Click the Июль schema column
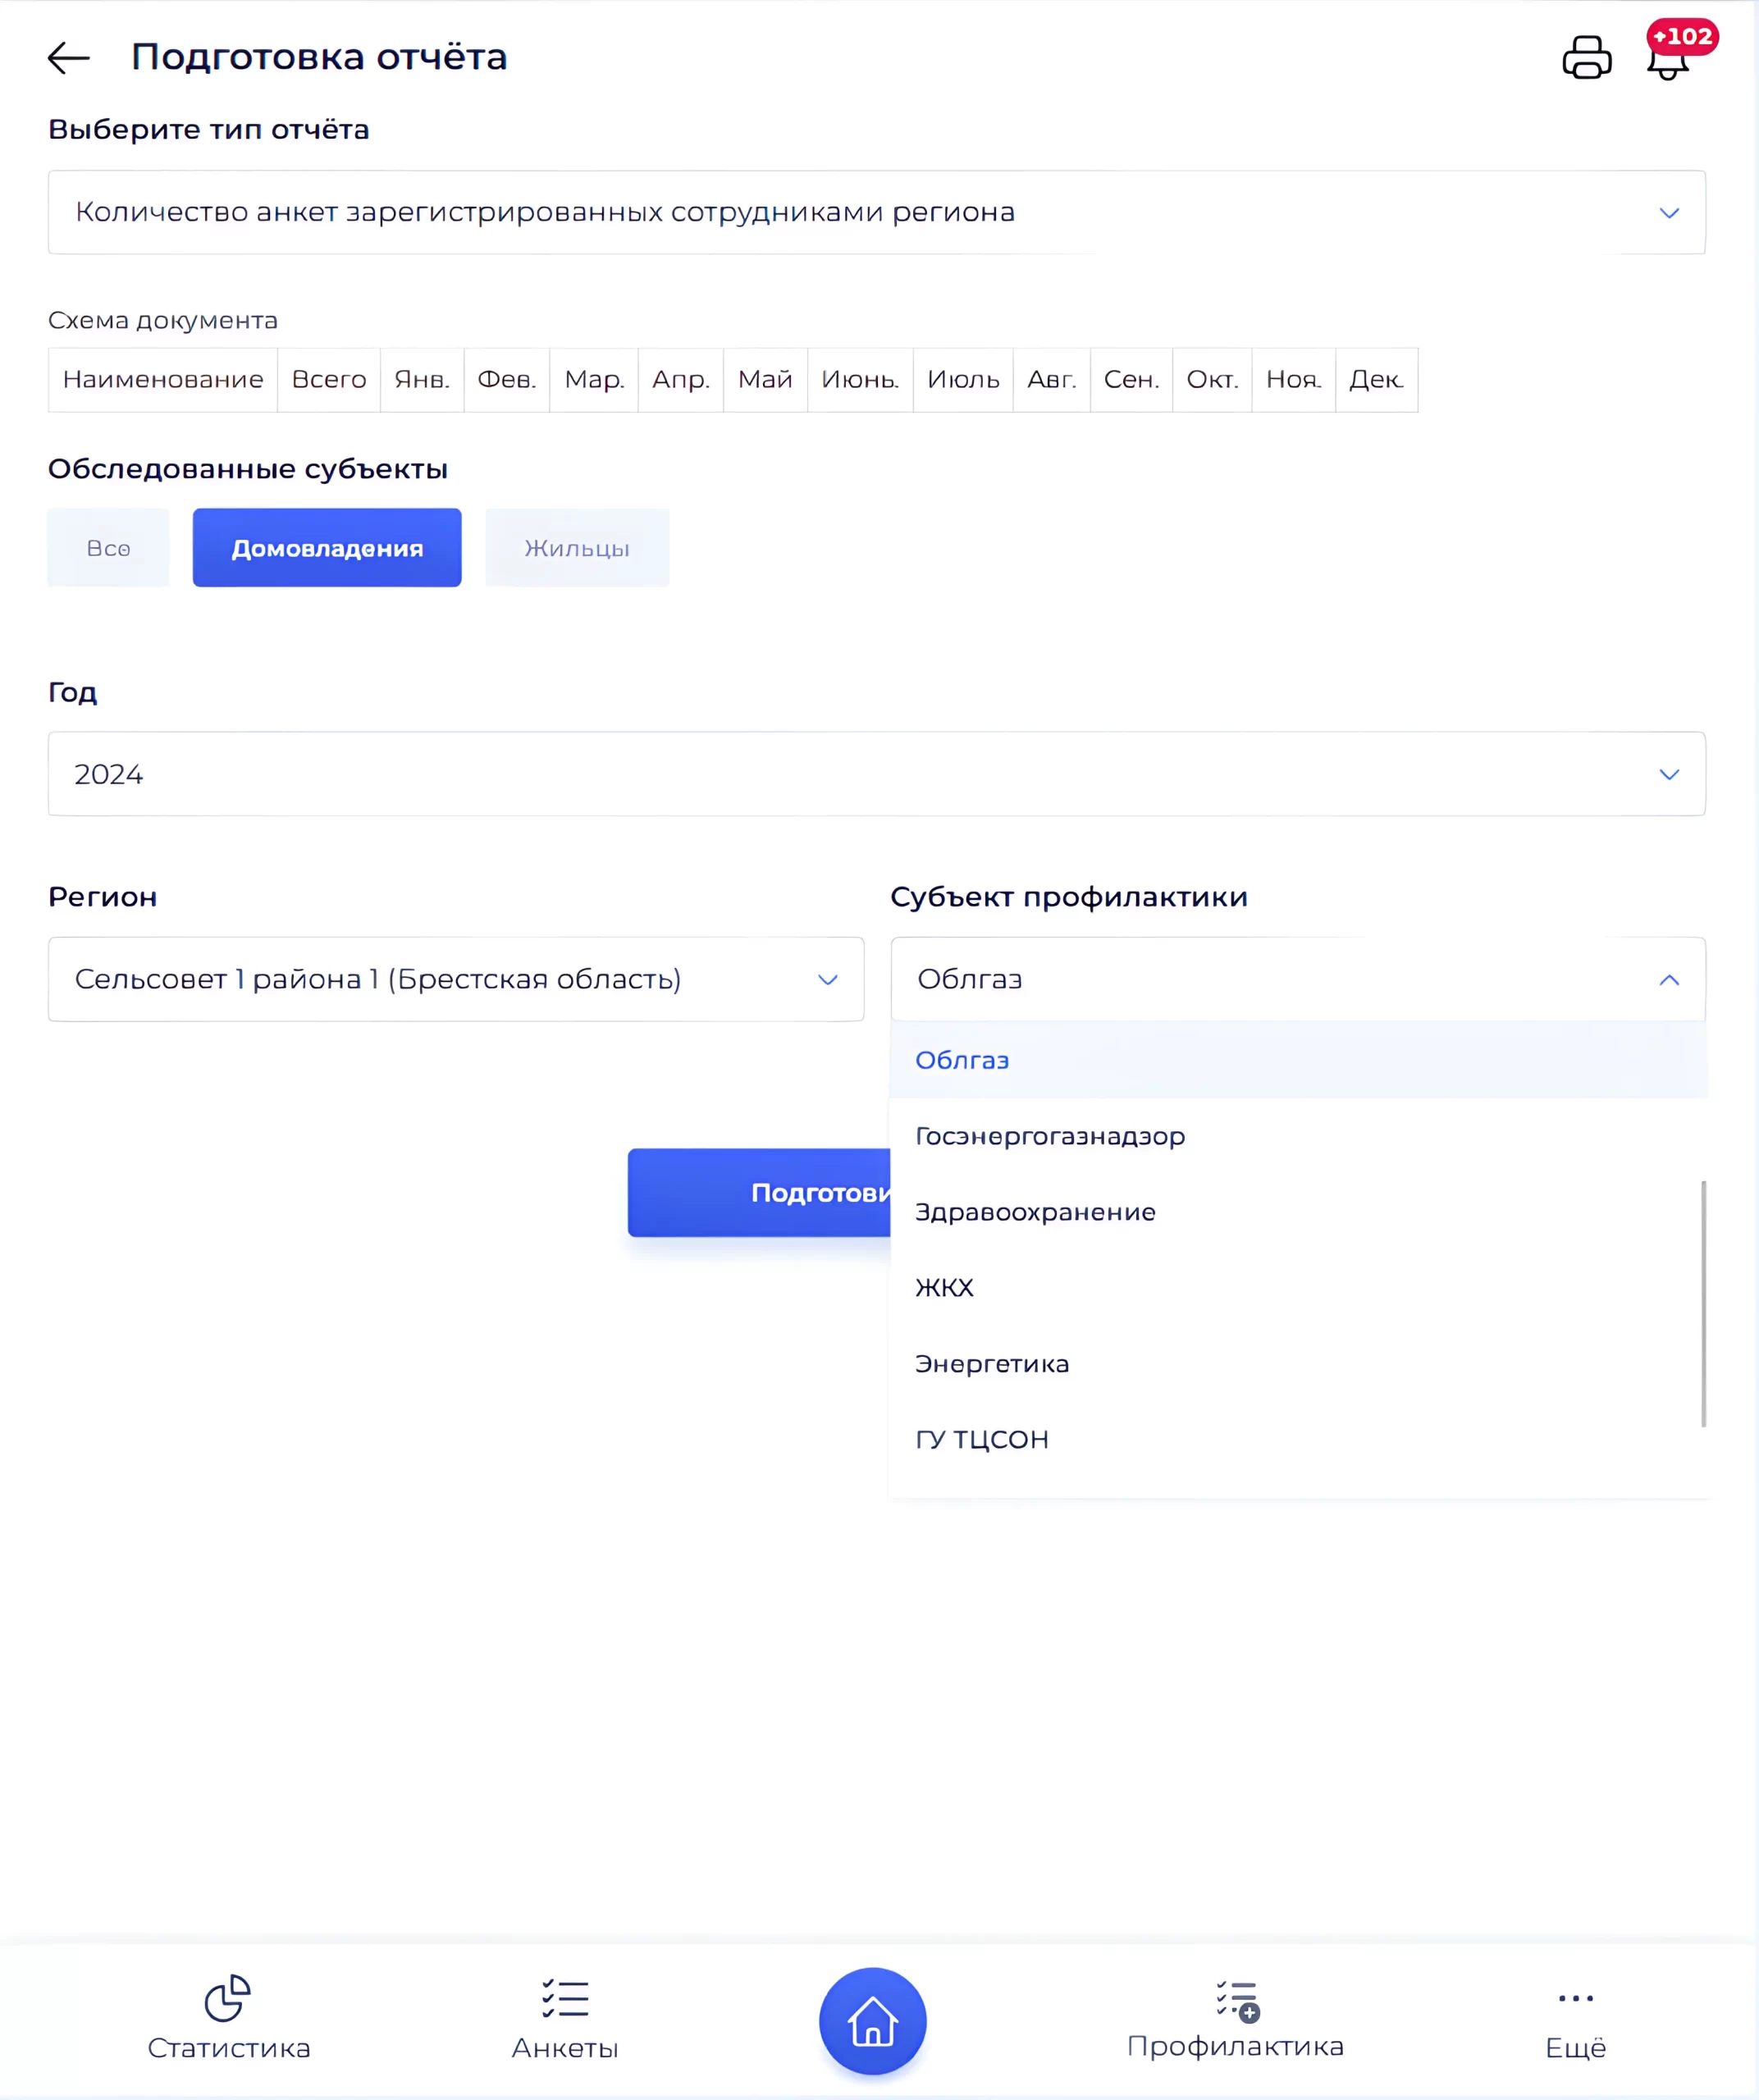 (963, 380)
